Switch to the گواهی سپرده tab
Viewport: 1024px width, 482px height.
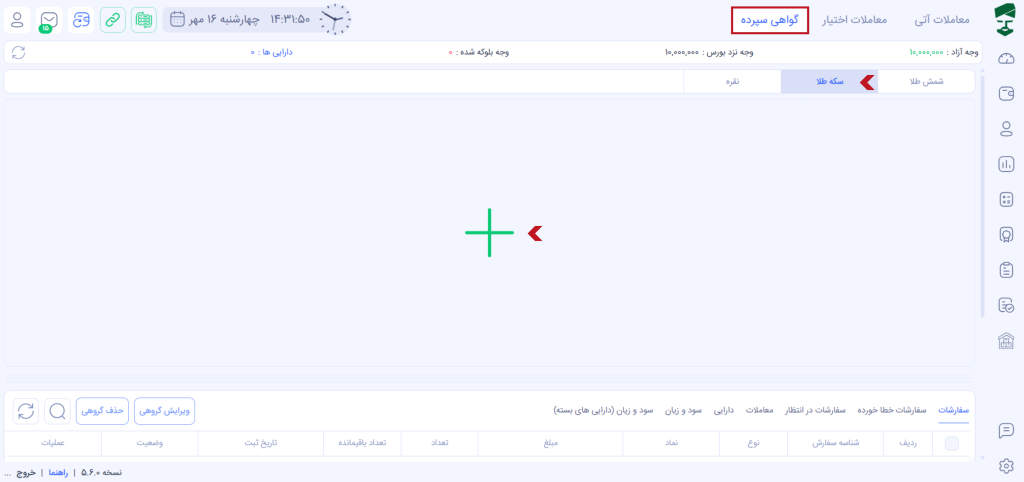click(769, 20)
